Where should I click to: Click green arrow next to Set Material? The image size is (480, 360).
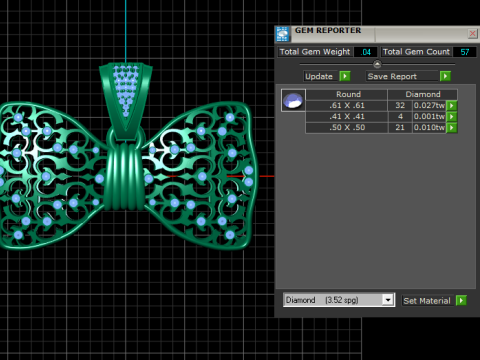click(x=461, y=300)
